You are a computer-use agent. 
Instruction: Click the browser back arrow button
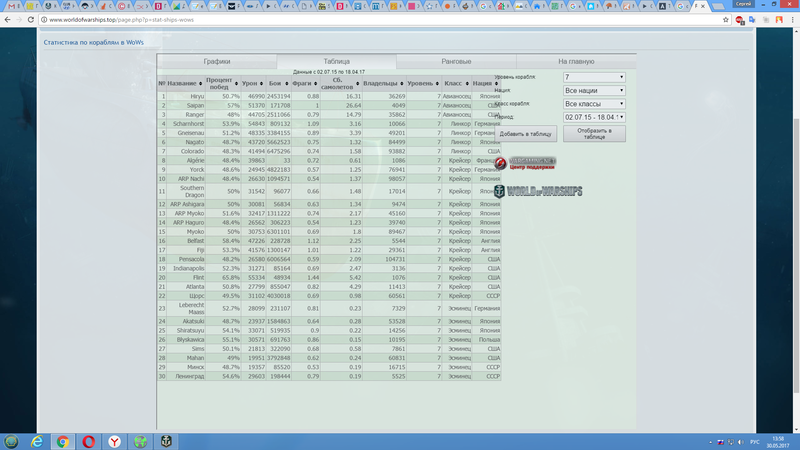(8, 19)
